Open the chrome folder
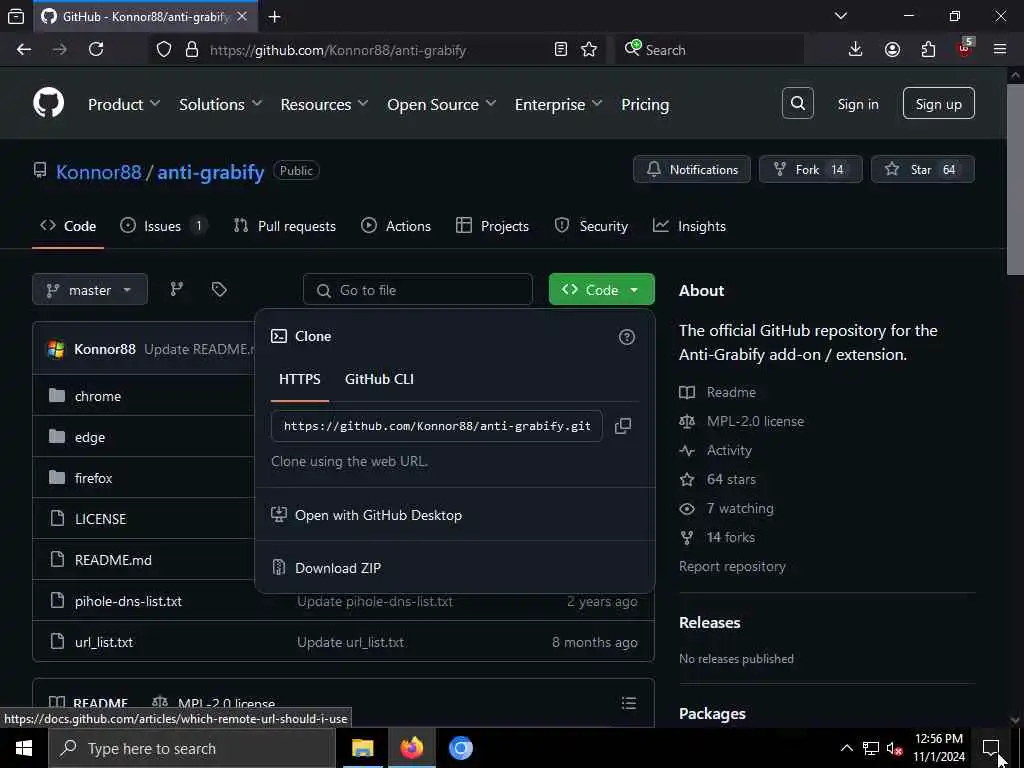 [x=98, y=396]
